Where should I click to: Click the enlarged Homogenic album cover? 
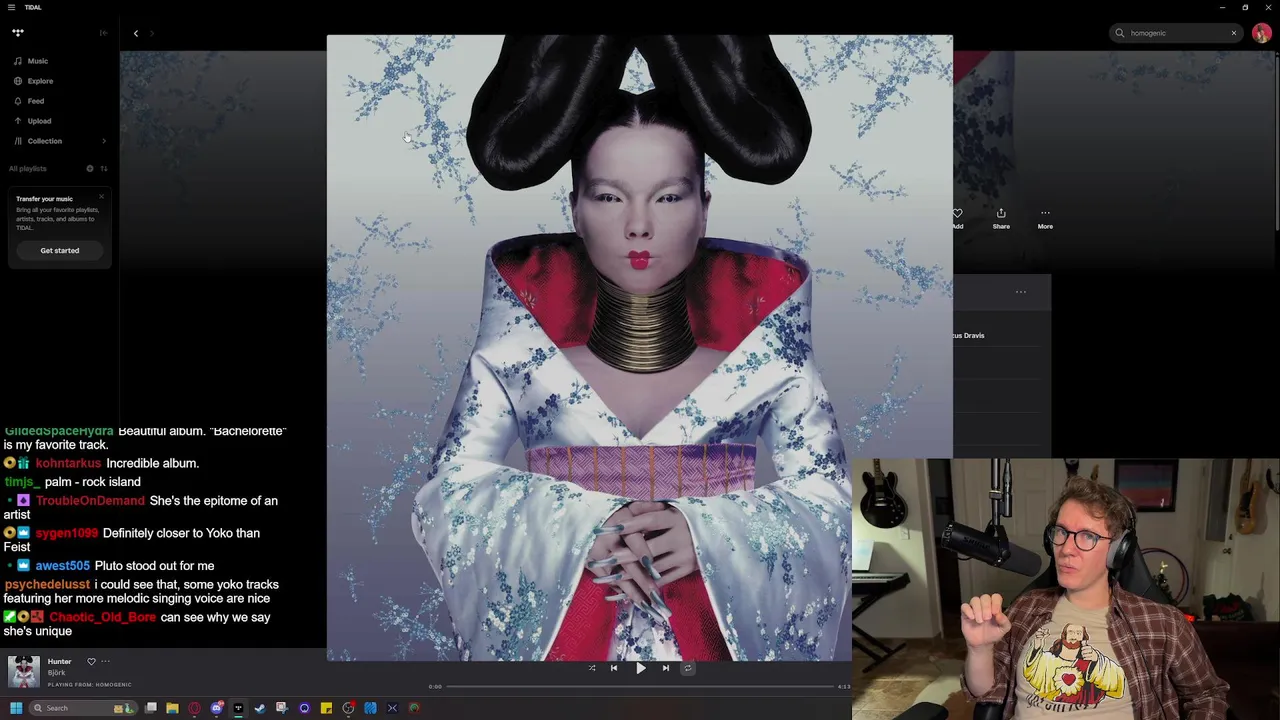(639, 347)
